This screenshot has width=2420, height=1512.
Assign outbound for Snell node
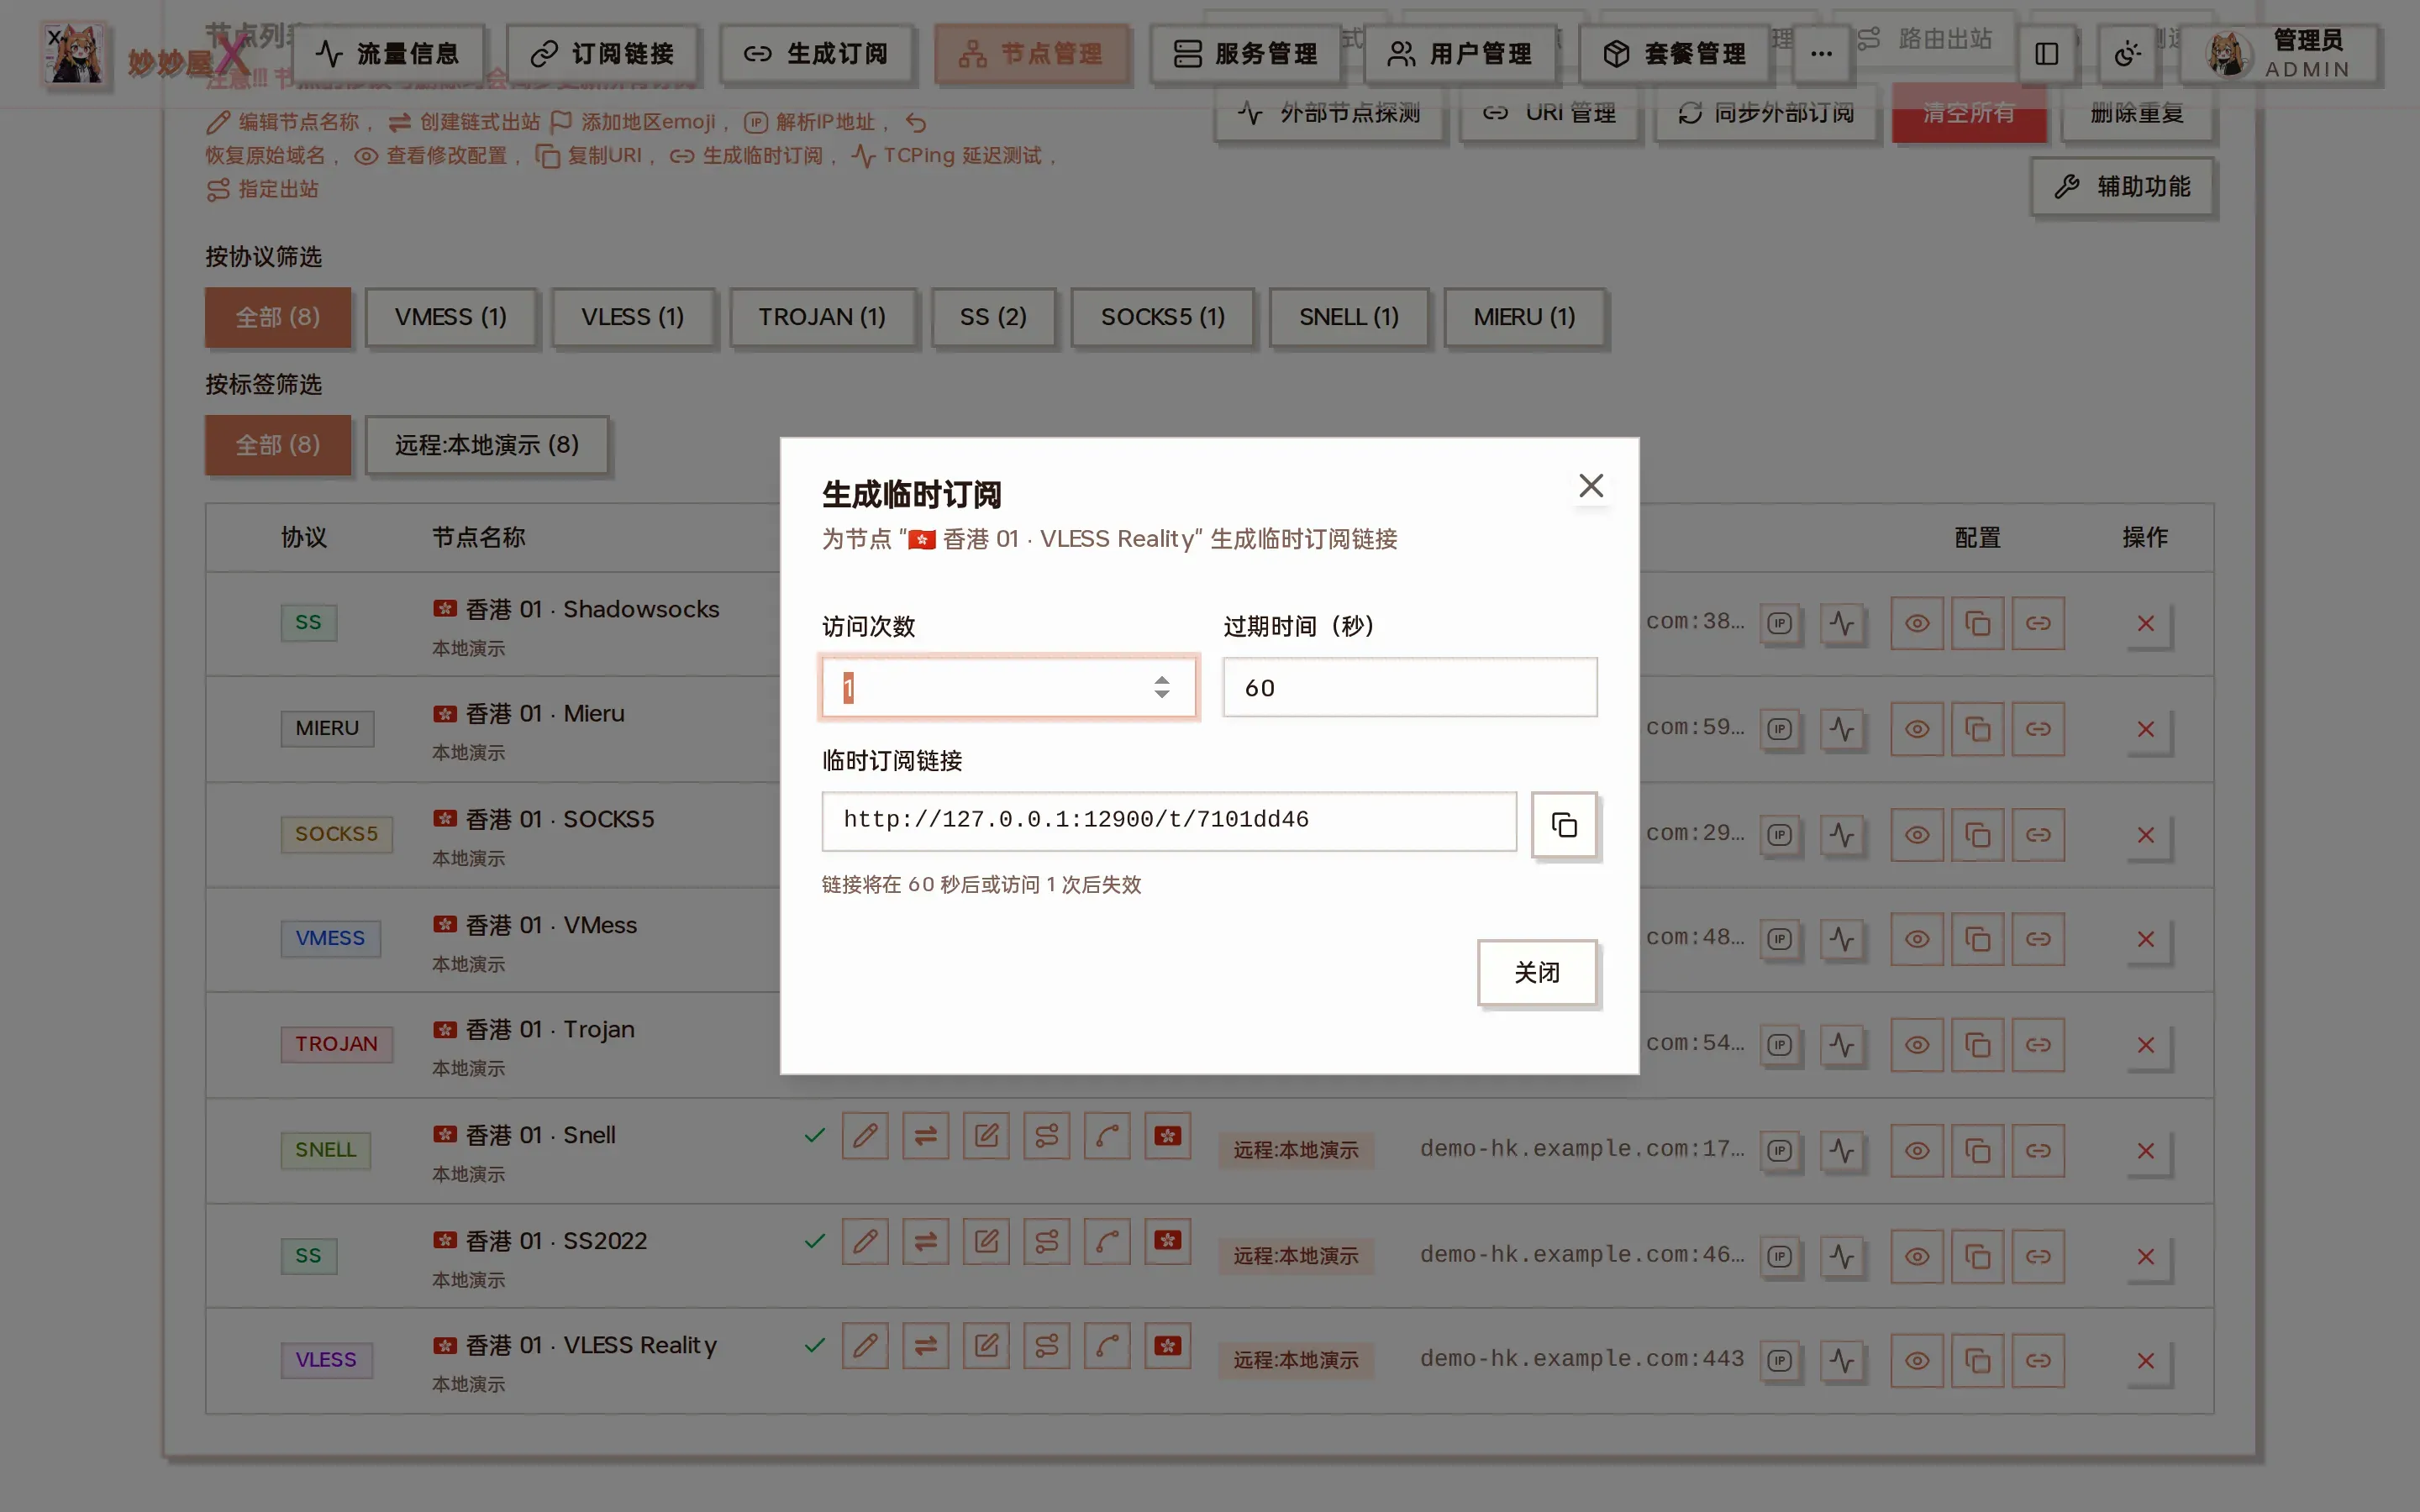(1047, 1136)
